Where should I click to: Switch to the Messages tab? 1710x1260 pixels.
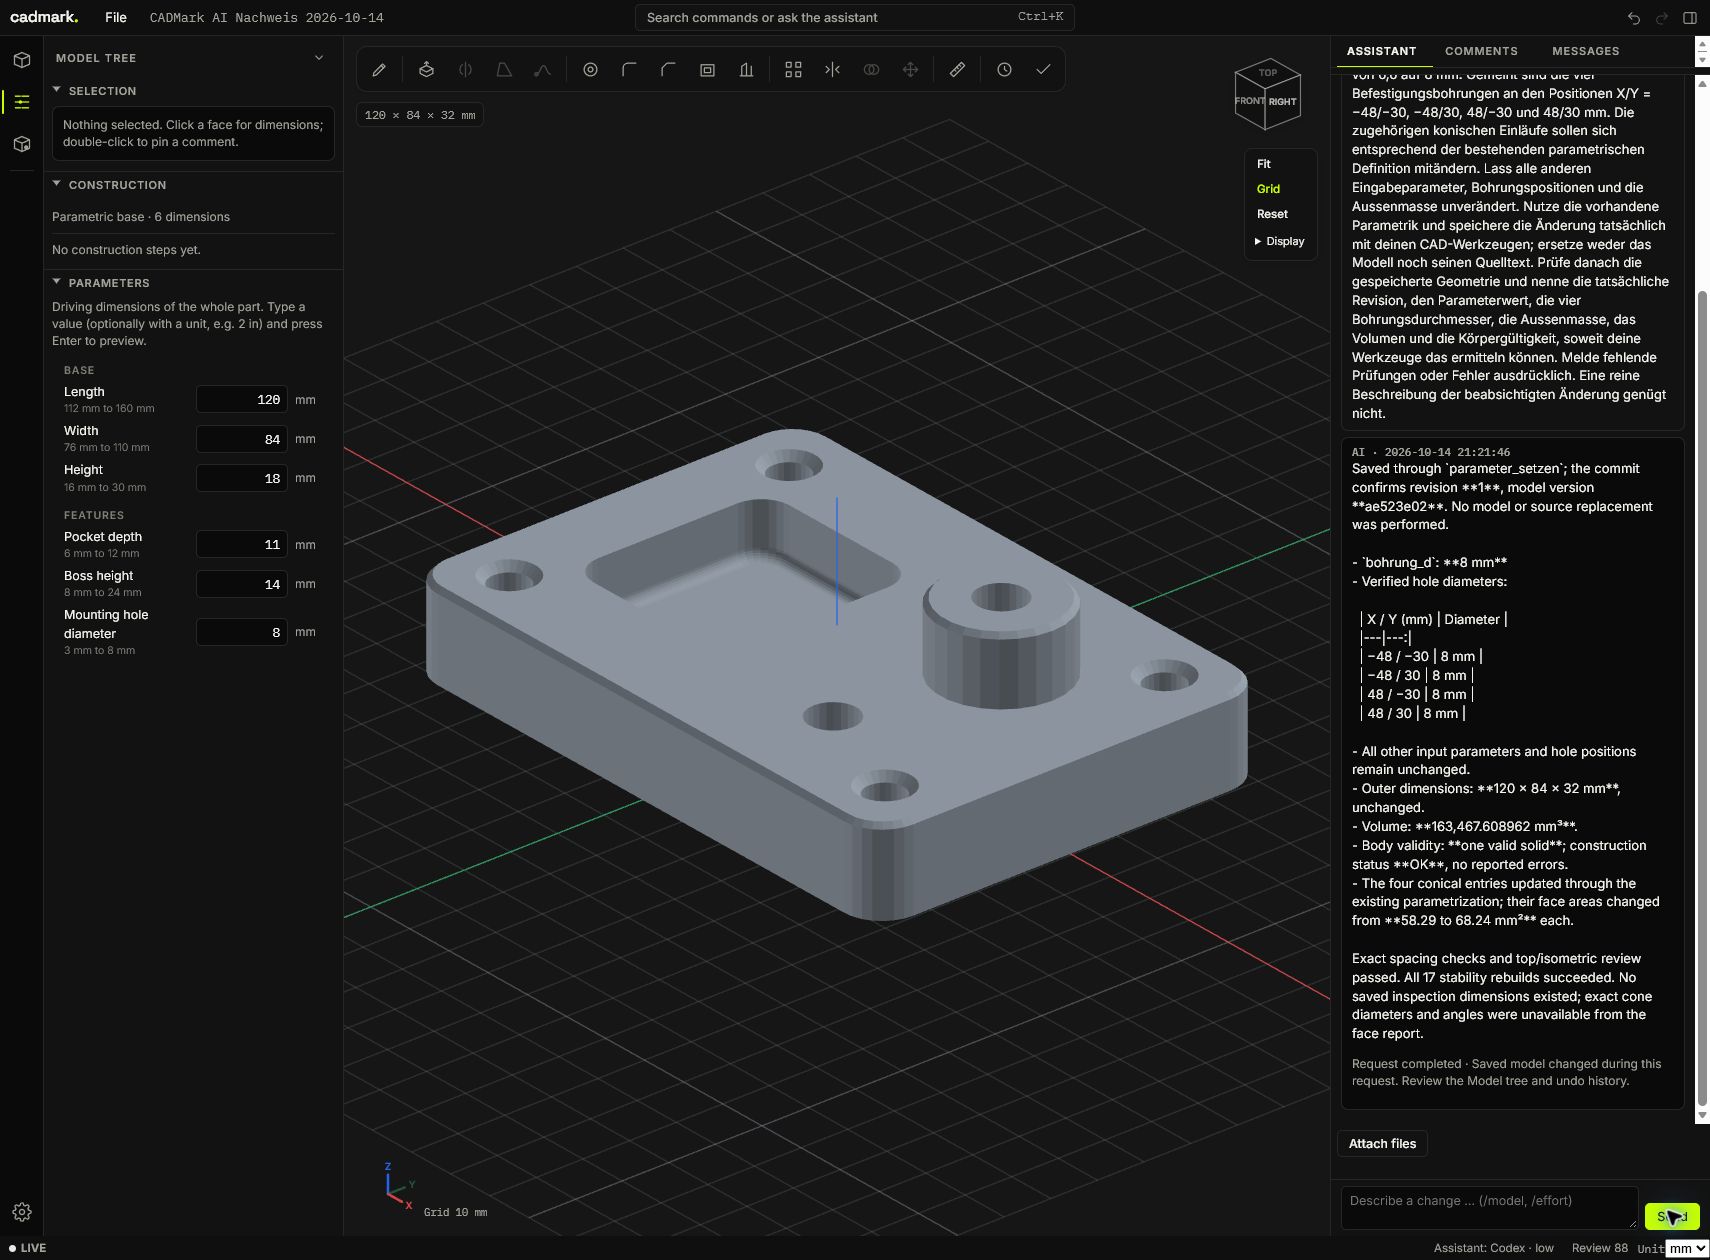(x=1585, y=51)
